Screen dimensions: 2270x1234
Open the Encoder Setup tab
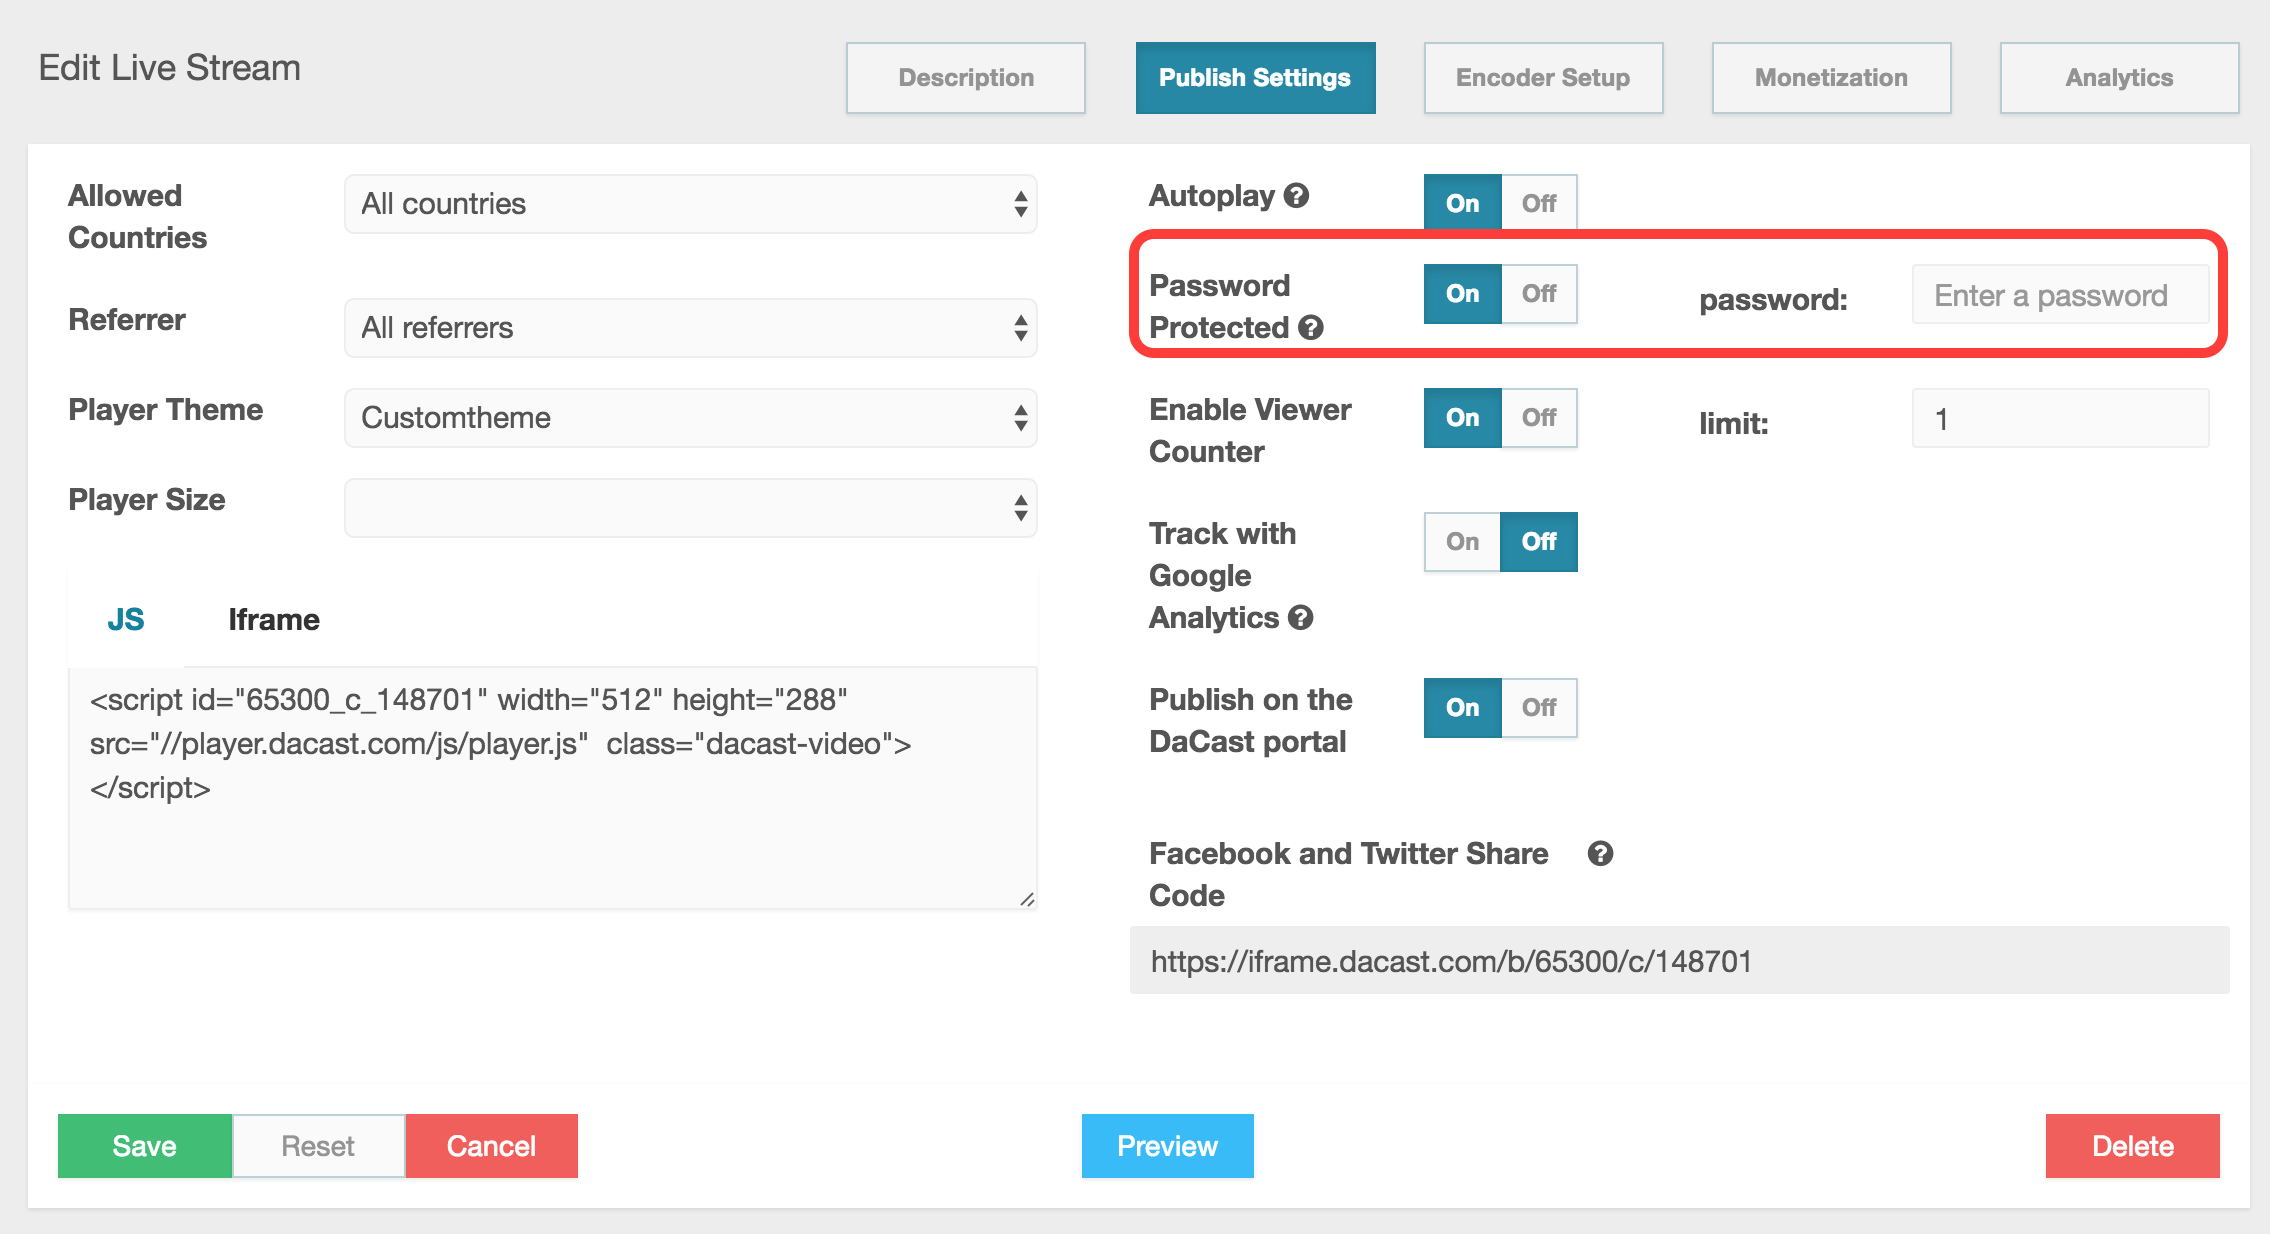click(1543, 78)
